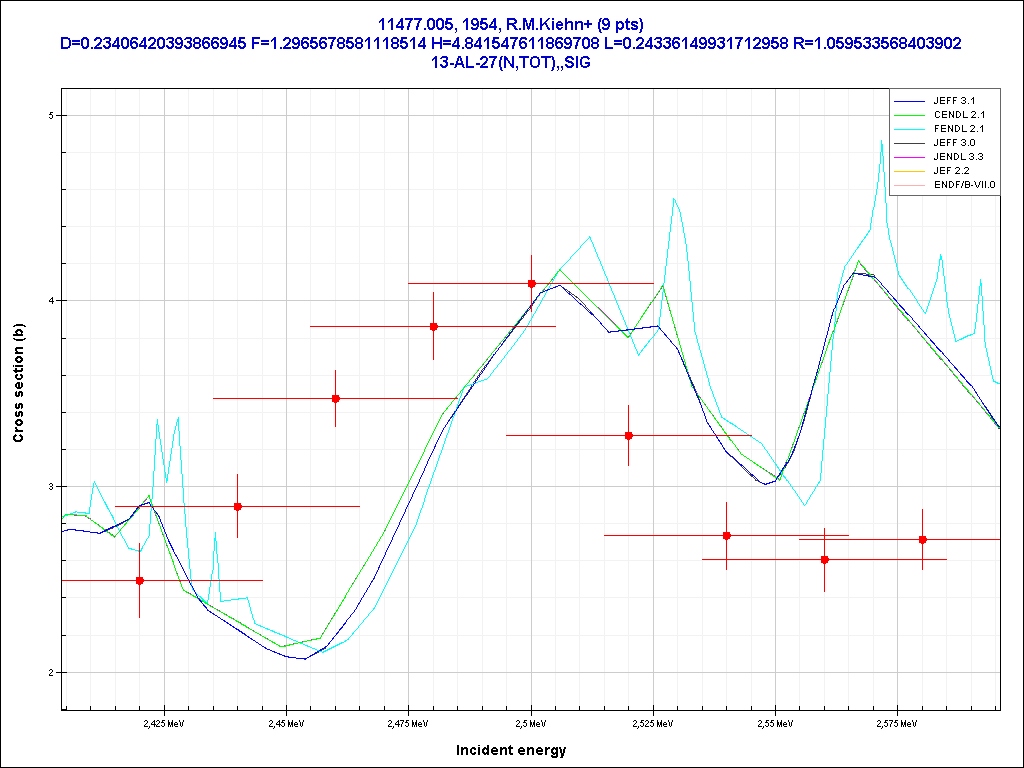The image size is (1024, 768).
Task: Click the y-axis tick label 5
Action: tap(51, 115)
